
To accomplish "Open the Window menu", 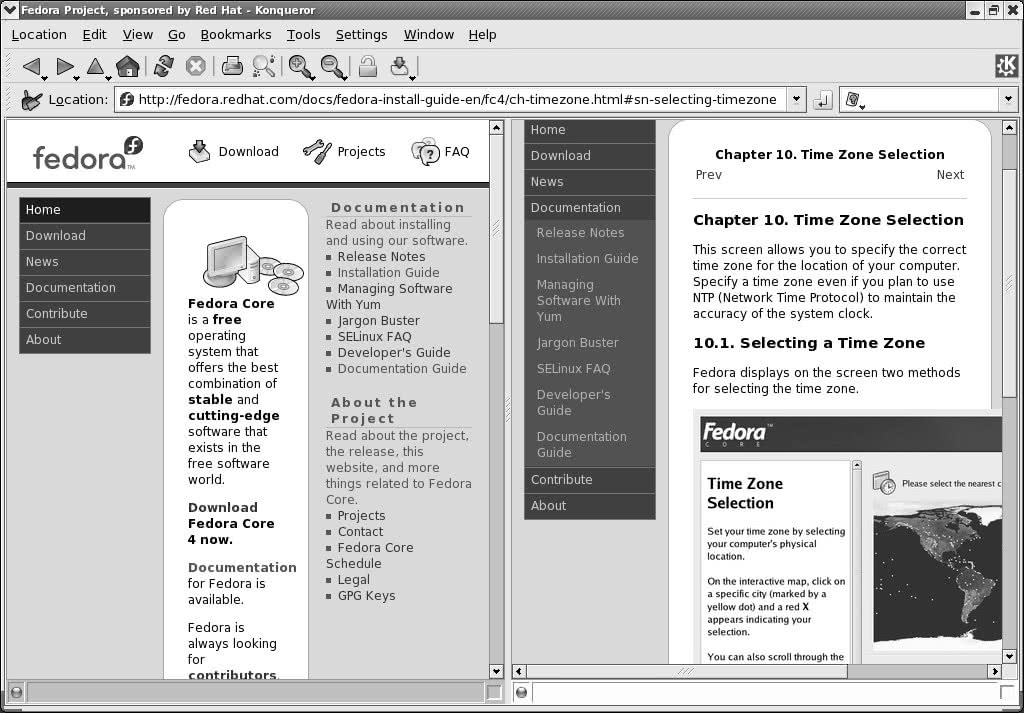I will click(428, 35).
